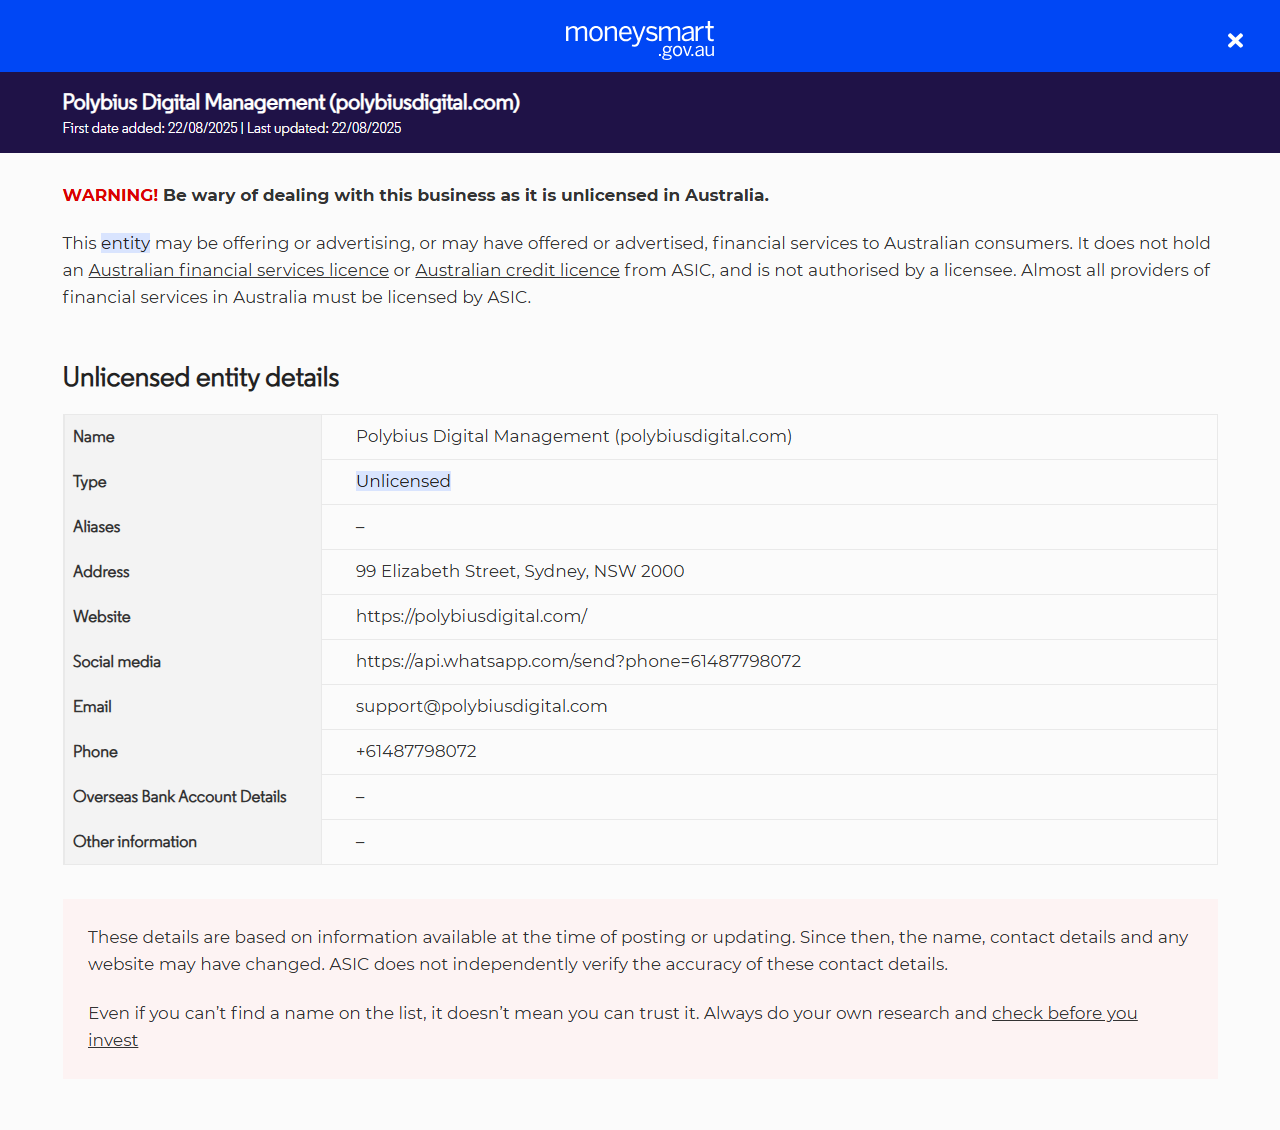The width and height of the screenshot is (1280, 1130).
Task: Click the highlighted word 'entity' in paragraph
Action: [x=125, y=243]
